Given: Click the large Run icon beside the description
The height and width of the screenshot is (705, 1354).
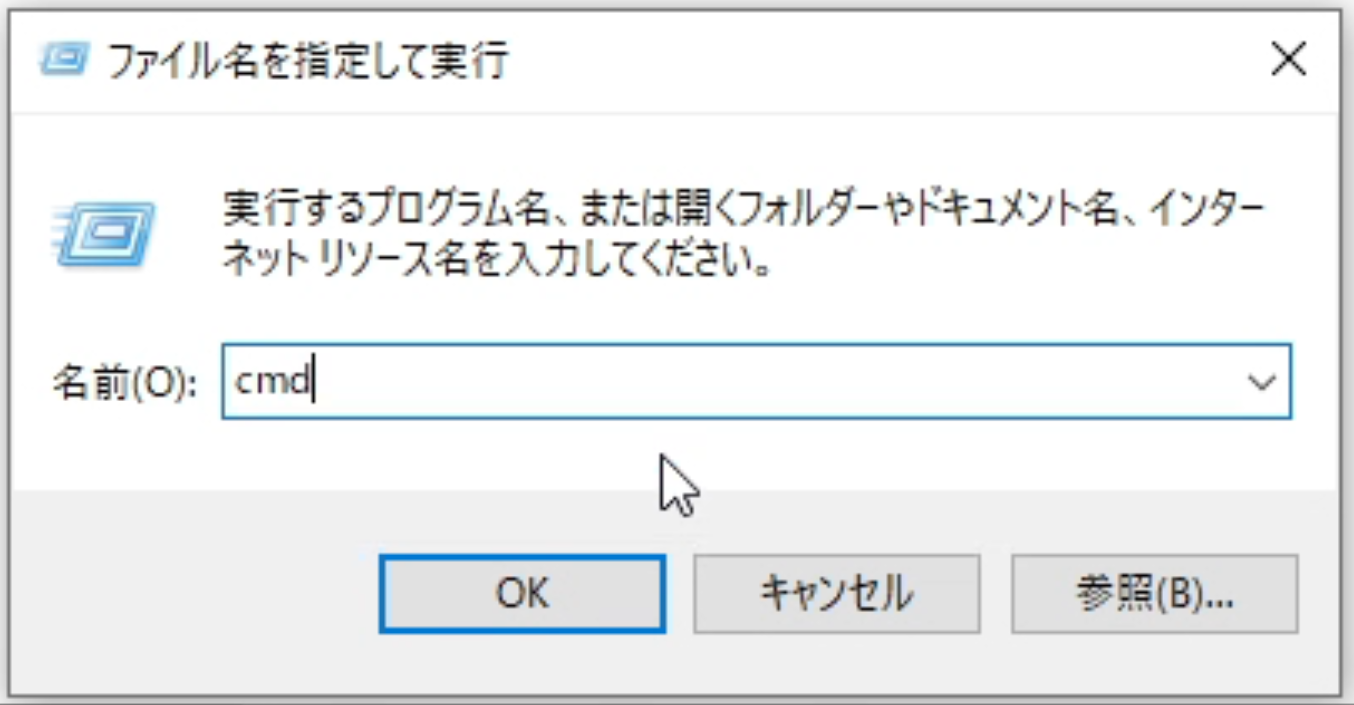Looking at the screenshot, I should click(104, 232).
